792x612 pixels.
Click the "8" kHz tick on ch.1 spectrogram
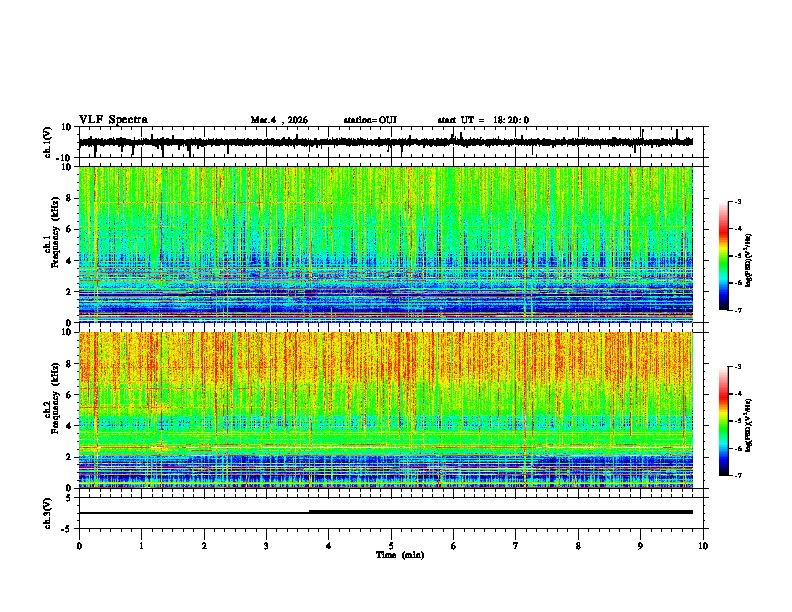coord(69,198)
